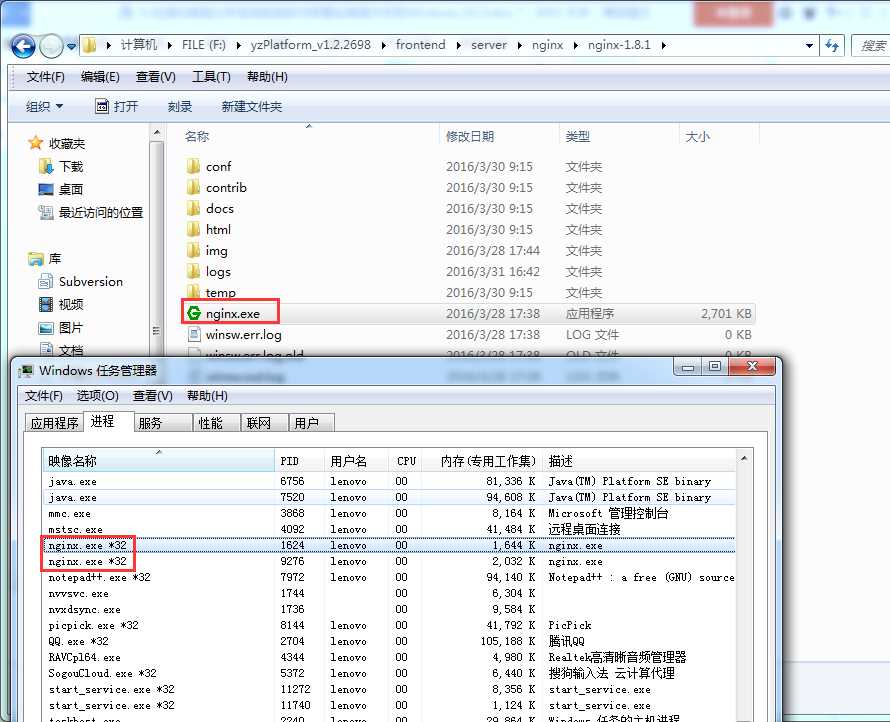Go to the server breadcrumb folder
Screen dimensions: 890x722
489,45
